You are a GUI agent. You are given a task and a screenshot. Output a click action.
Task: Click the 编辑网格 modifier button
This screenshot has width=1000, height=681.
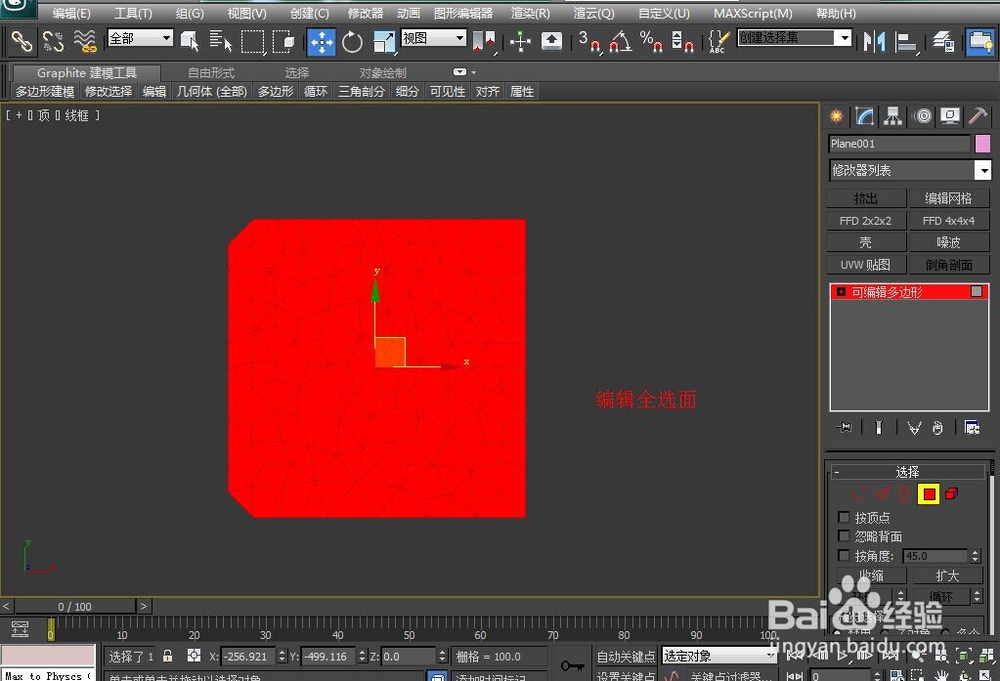pyautogui.click(x=948, y=198)
